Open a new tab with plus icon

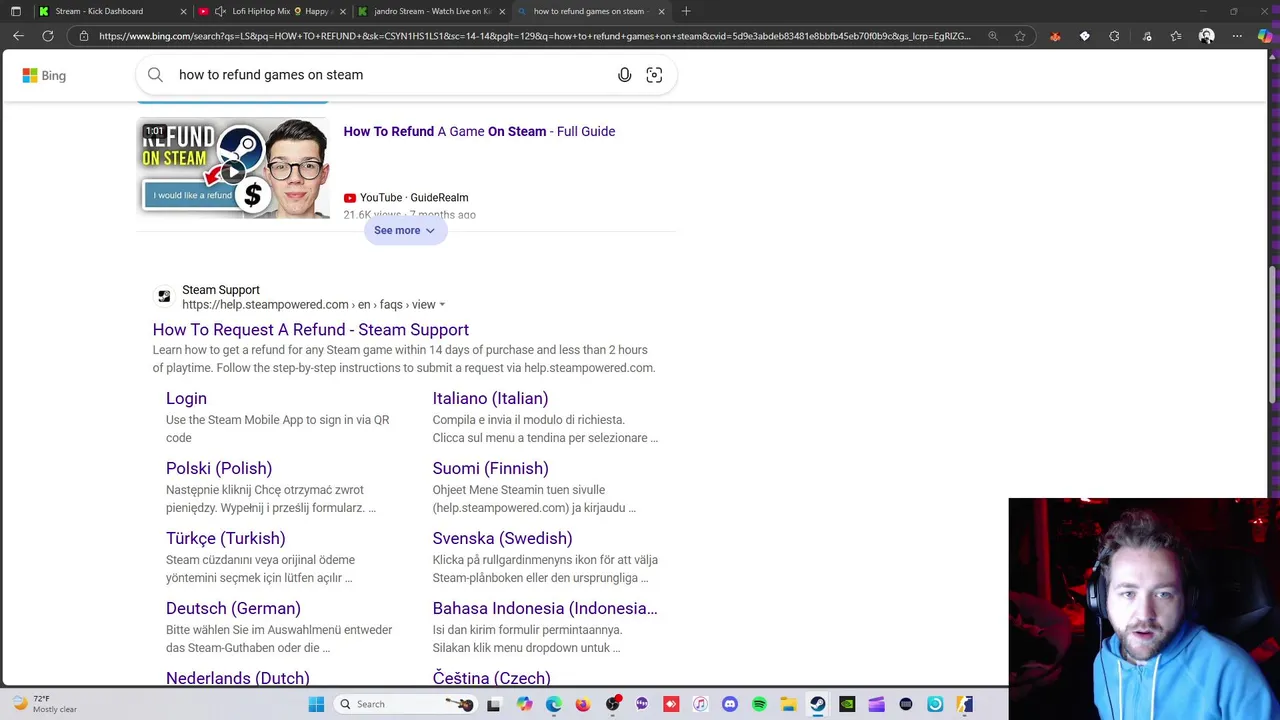point(686,11)
